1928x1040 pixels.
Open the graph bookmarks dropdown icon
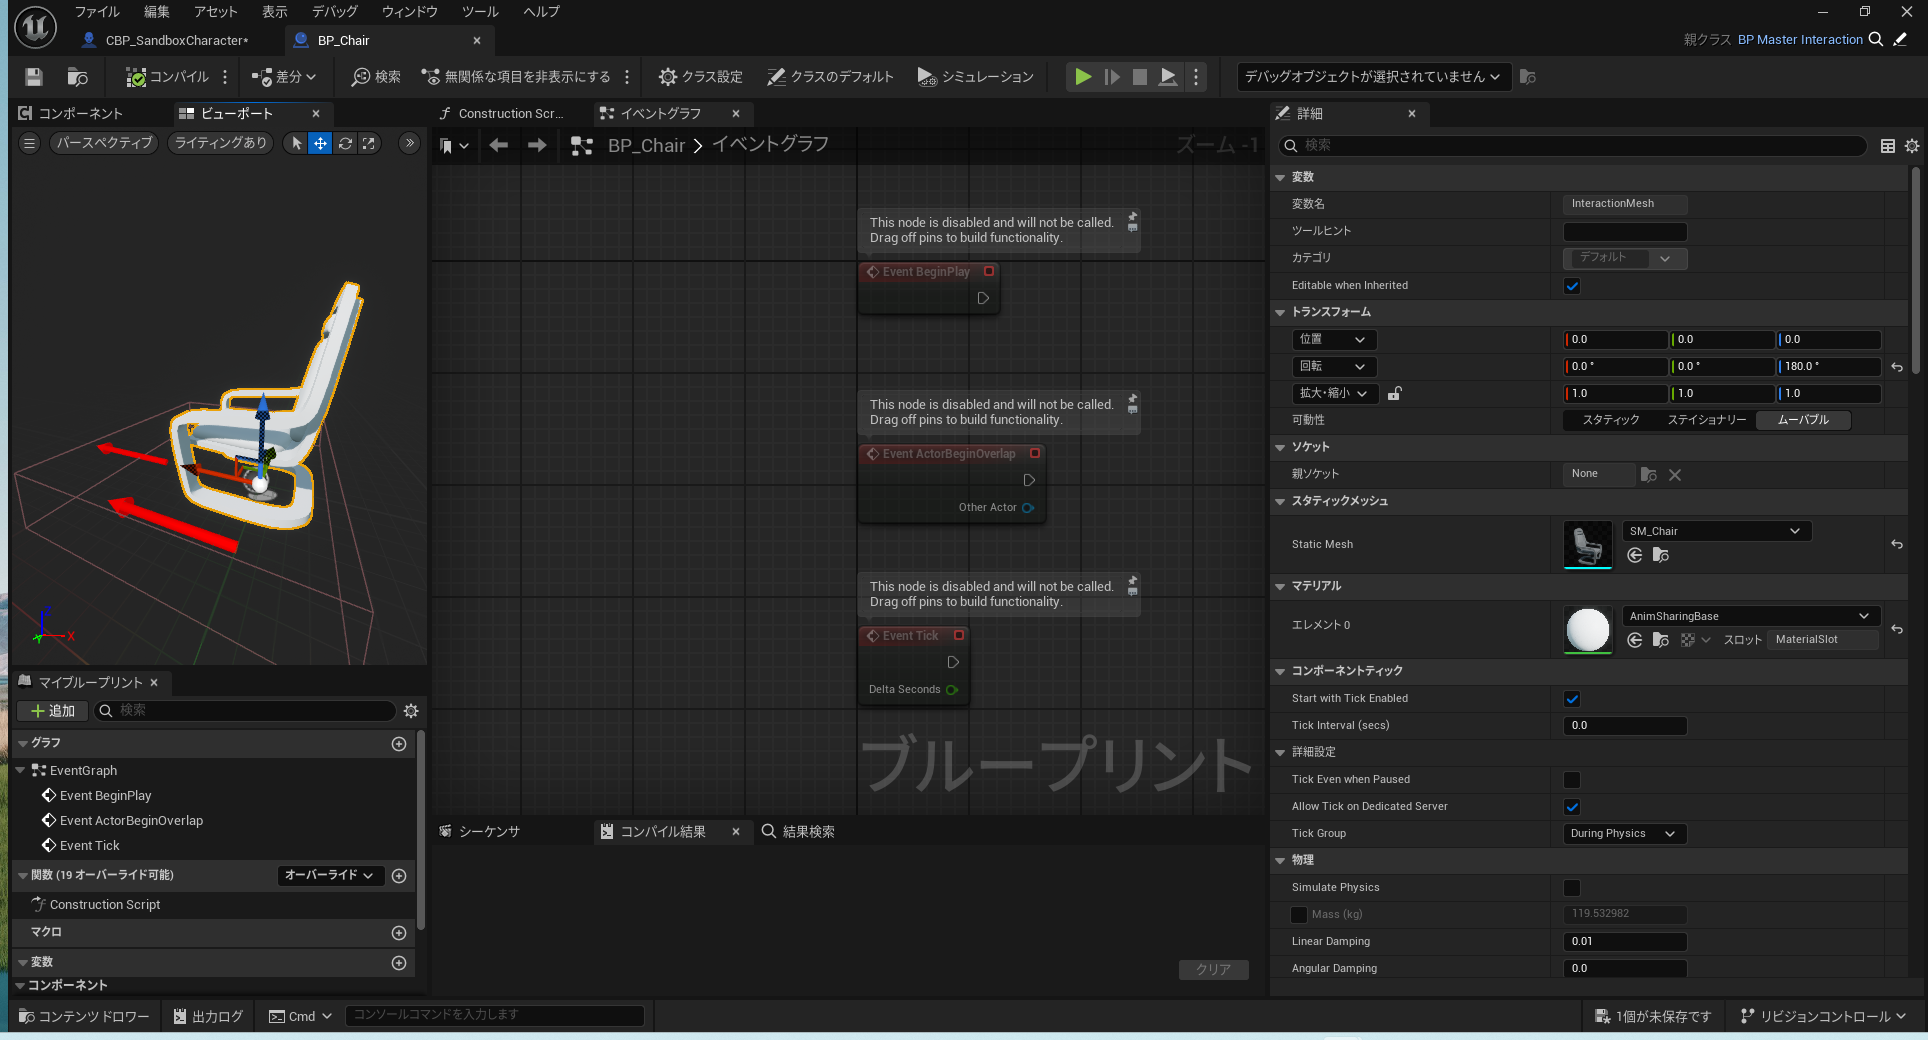click(454, 146)
